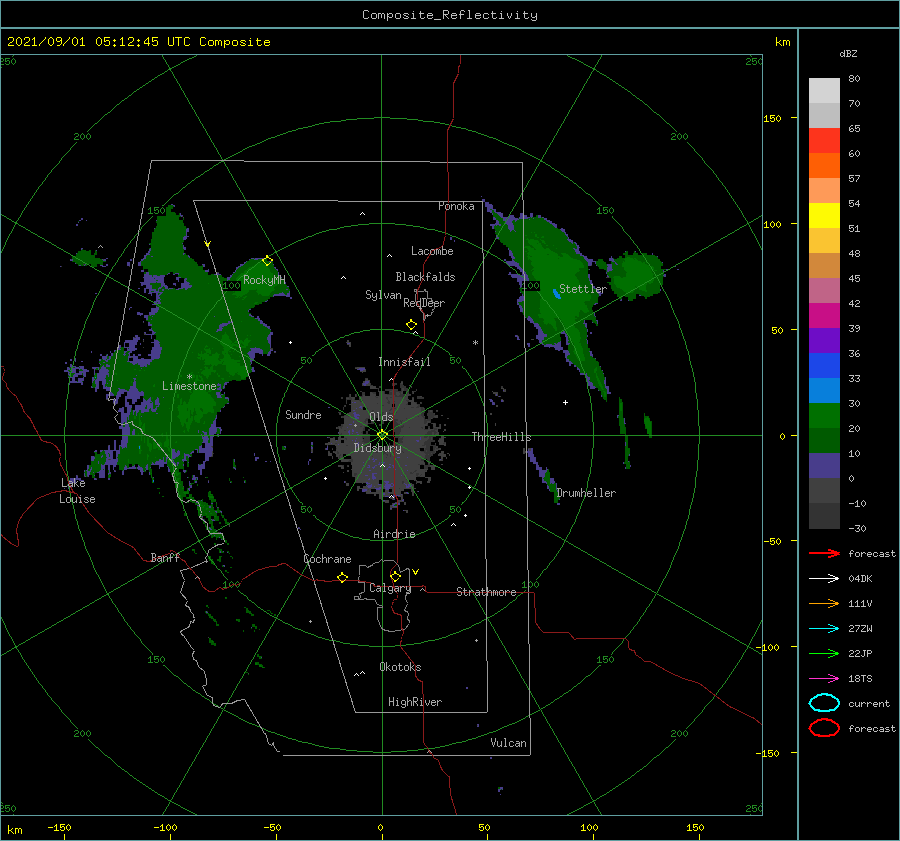900x841 pixels.
Task: Click the Limestone label
Action: [x=189, y=386]
